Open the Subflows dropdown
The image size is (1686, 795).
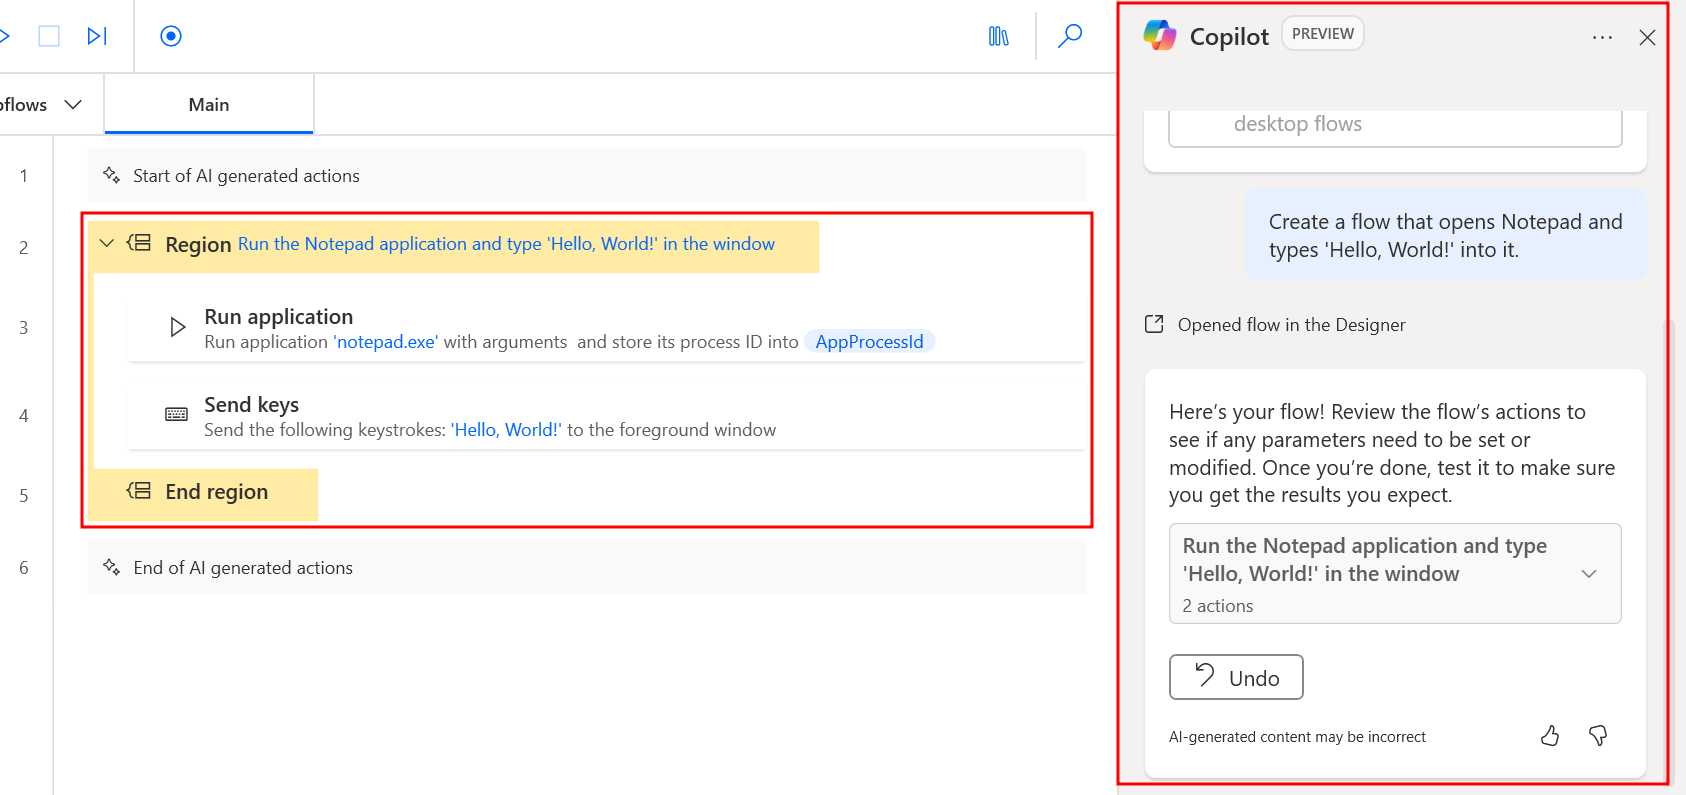click(x=41, y=105)
